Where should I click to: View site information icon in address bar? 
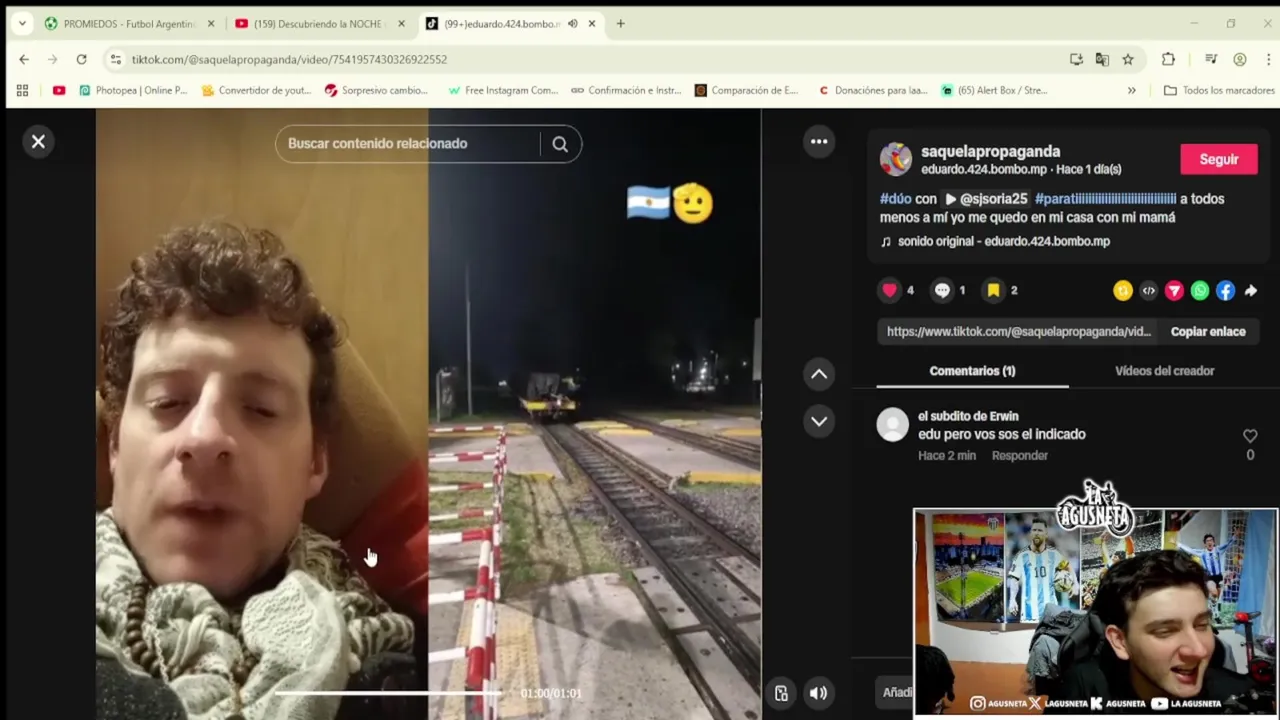(116, 60)
